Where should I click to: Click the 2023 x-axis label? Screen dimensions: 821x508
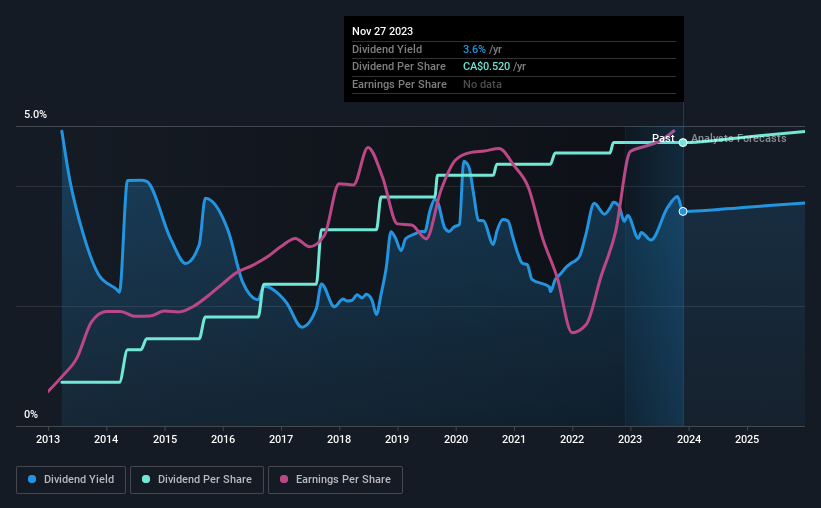630,439
